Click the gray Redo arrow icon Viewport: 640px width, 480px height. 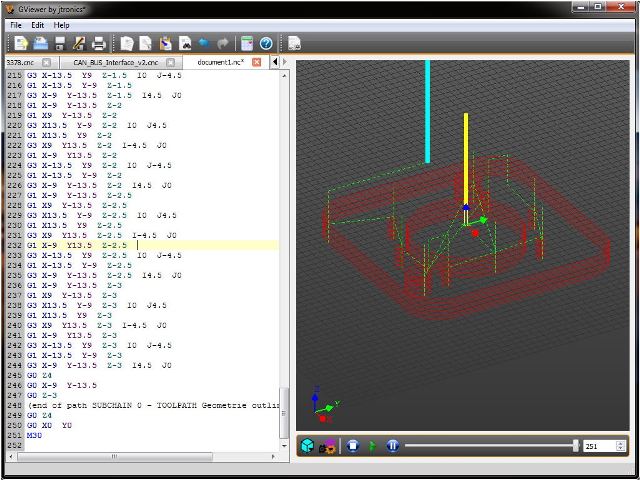[222, 43]
